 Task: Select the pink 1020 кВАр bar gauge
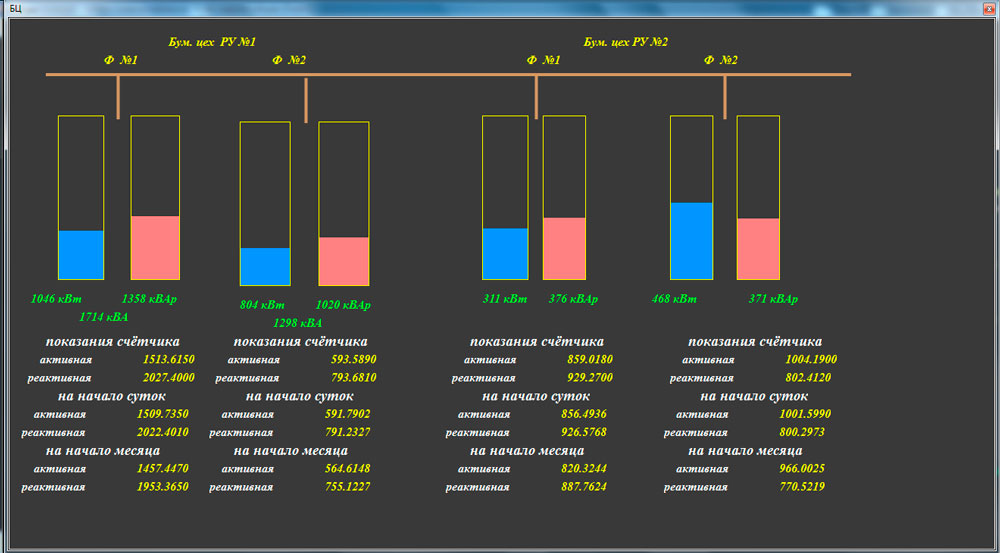coord(343,261)
